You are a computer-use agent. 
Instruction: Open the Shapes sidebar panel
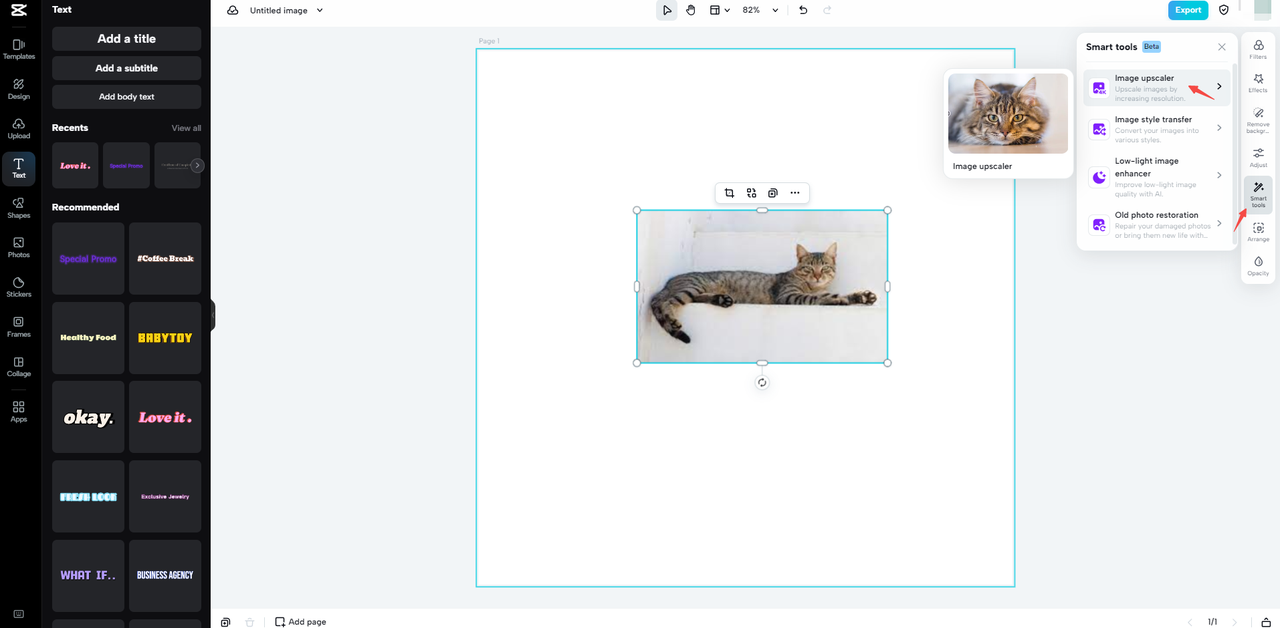coord(19,208)
